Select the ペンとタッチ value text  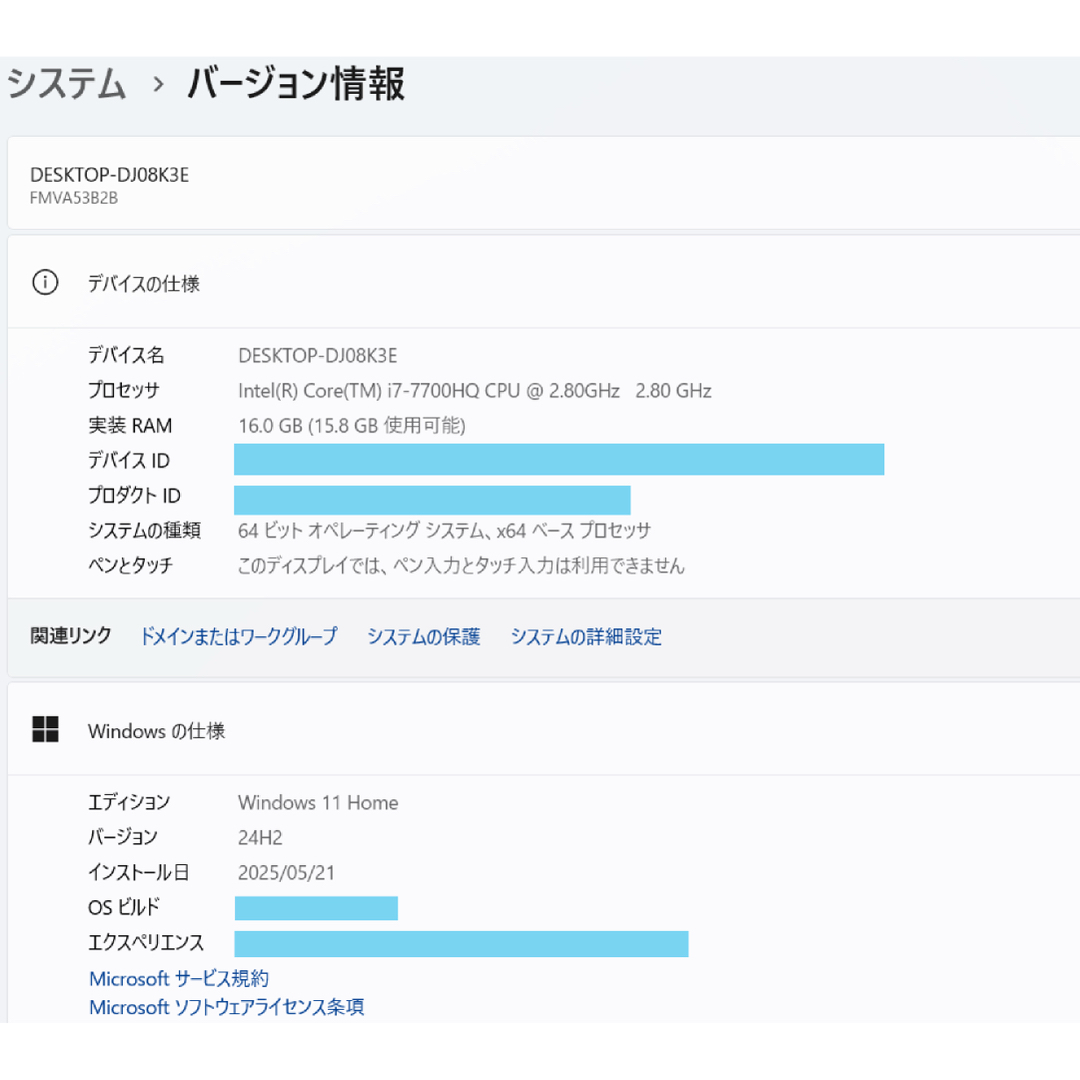pyautogui.click(x=461, y=565)
